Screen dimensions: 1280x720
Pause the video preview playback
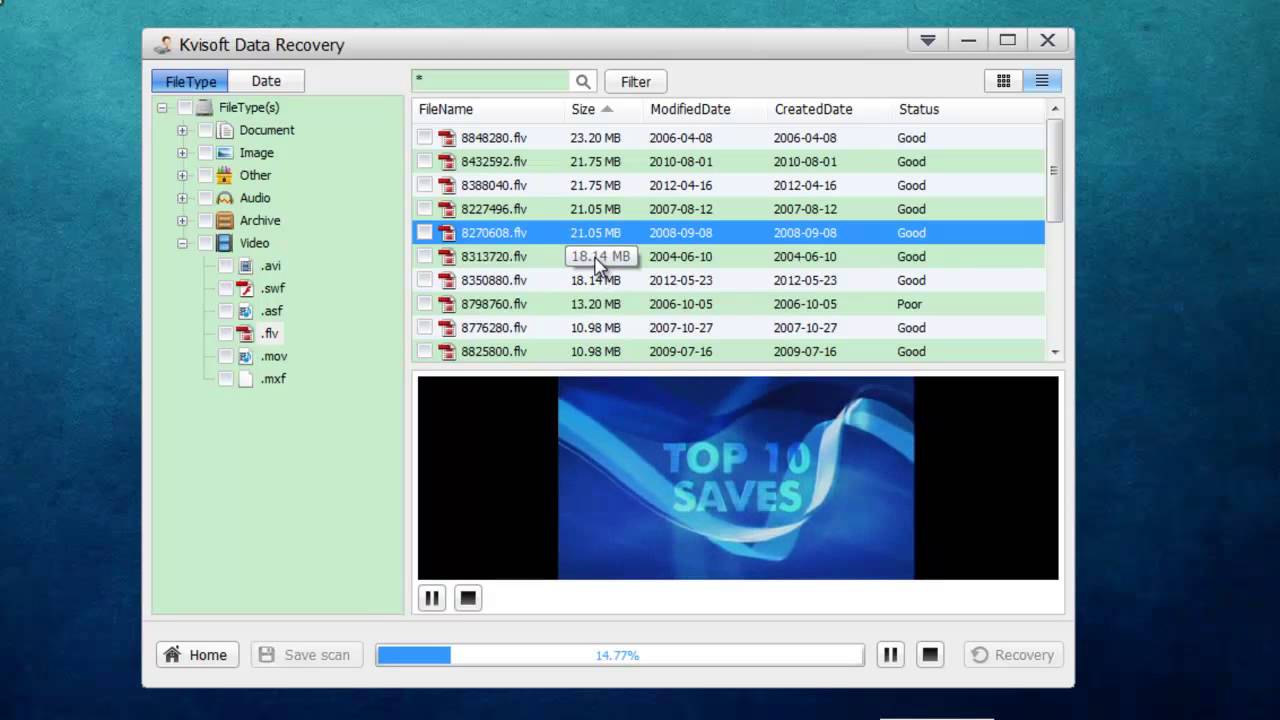(432, 598)
